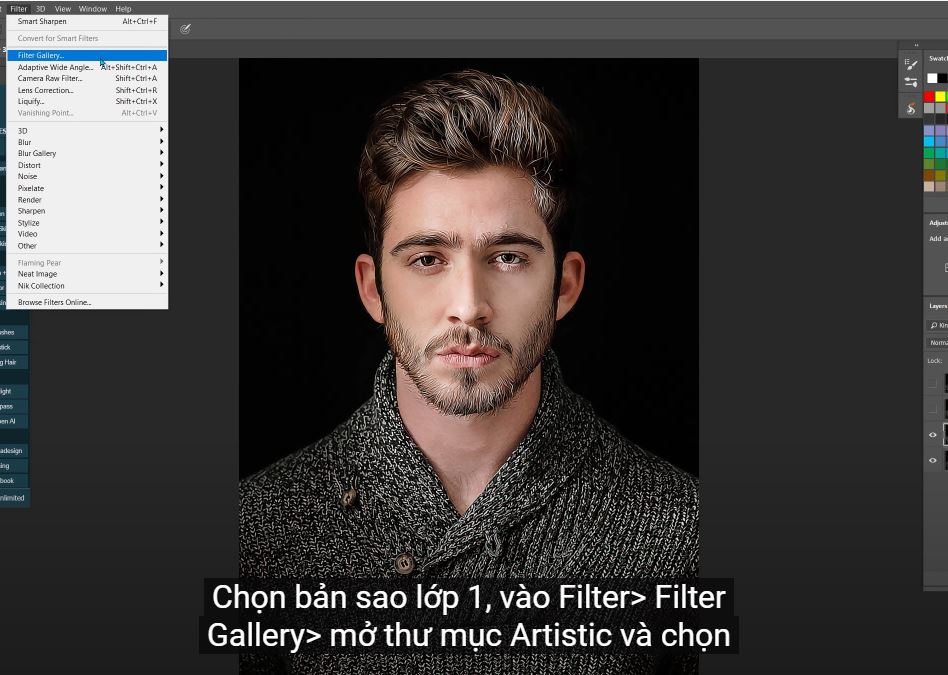The height and width of the screenshot is (675, 948).
Task: Click Browse Filters Online
Action: coord(87,302)
